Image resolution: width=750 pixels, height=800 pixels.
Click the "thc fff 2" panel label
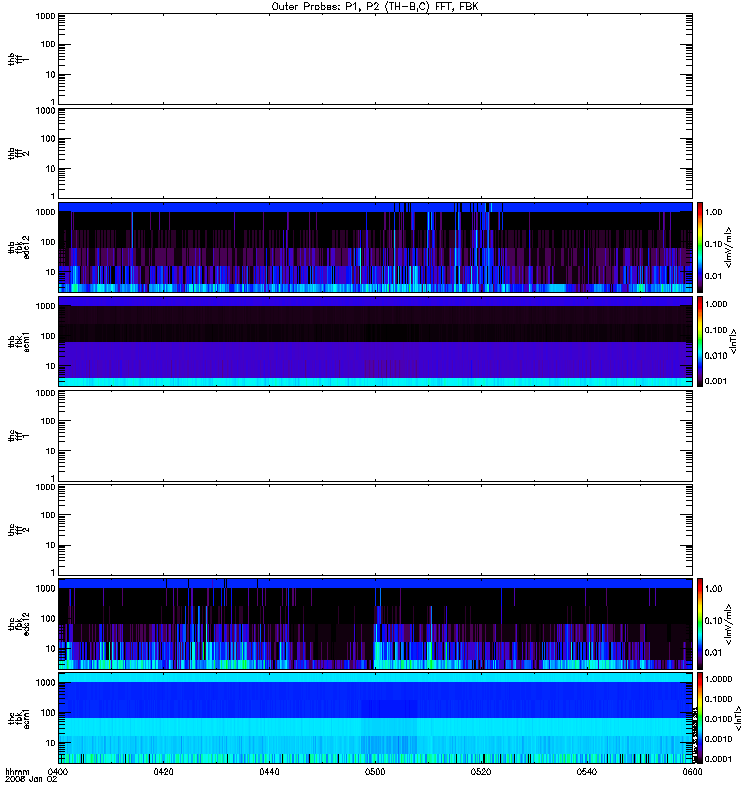(x=18, y=530)
